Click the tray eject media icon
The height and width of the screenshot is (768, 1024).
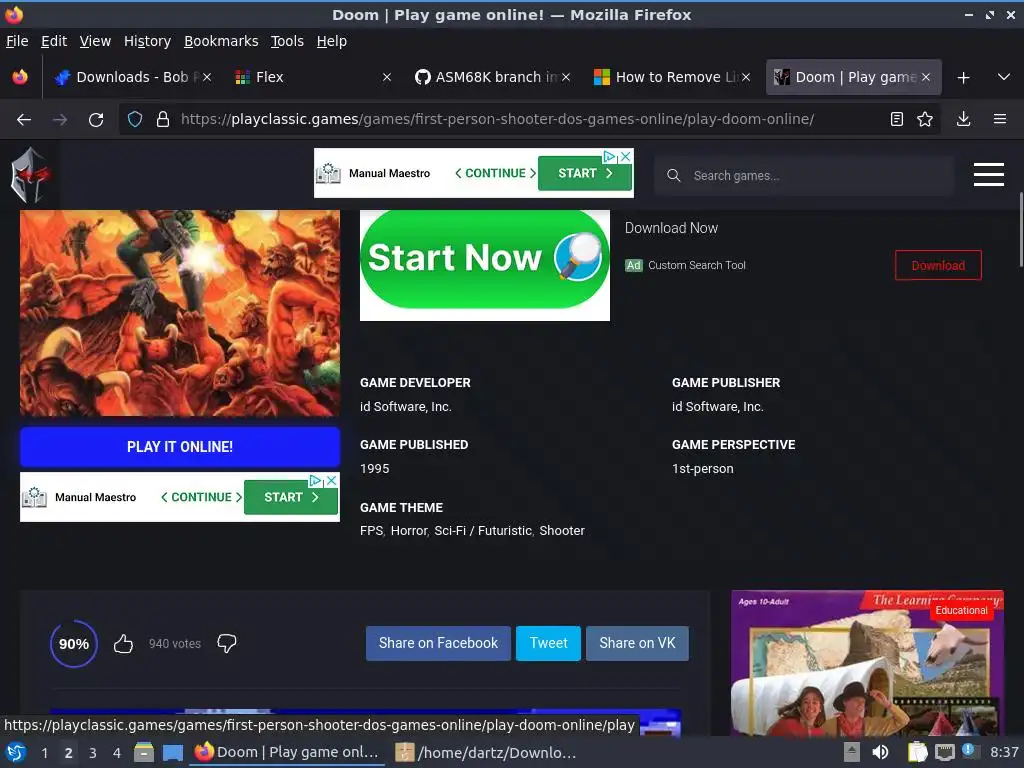pyautogui.click(x=852, y=752)
